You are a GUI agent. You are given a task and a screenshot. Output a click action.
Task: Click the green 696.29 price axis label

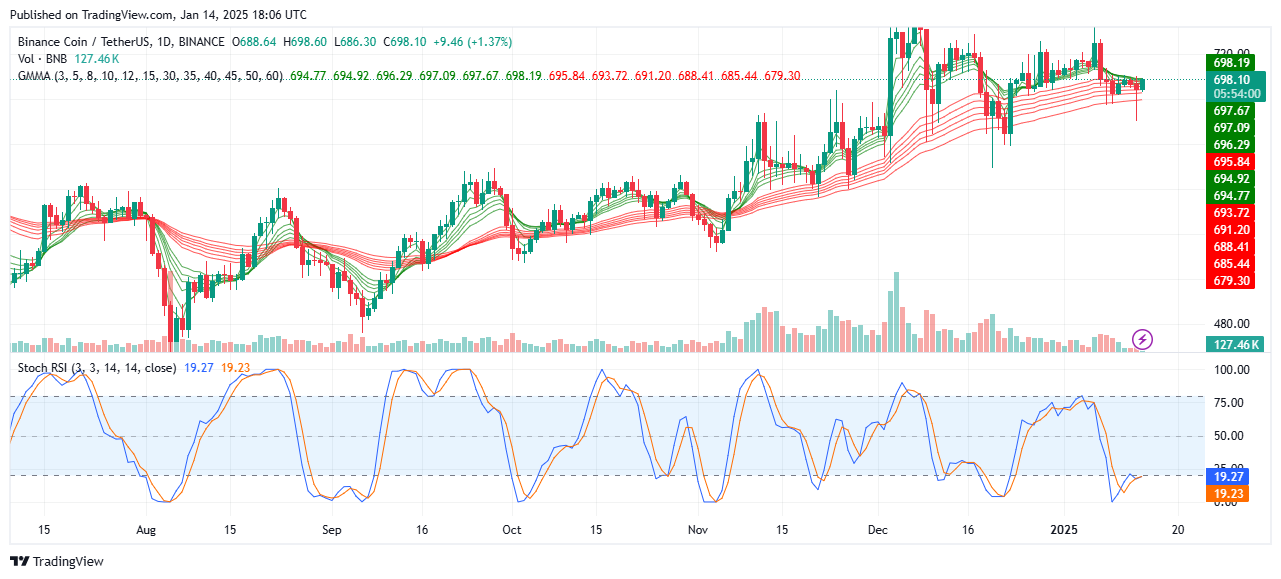[1231, 145]
